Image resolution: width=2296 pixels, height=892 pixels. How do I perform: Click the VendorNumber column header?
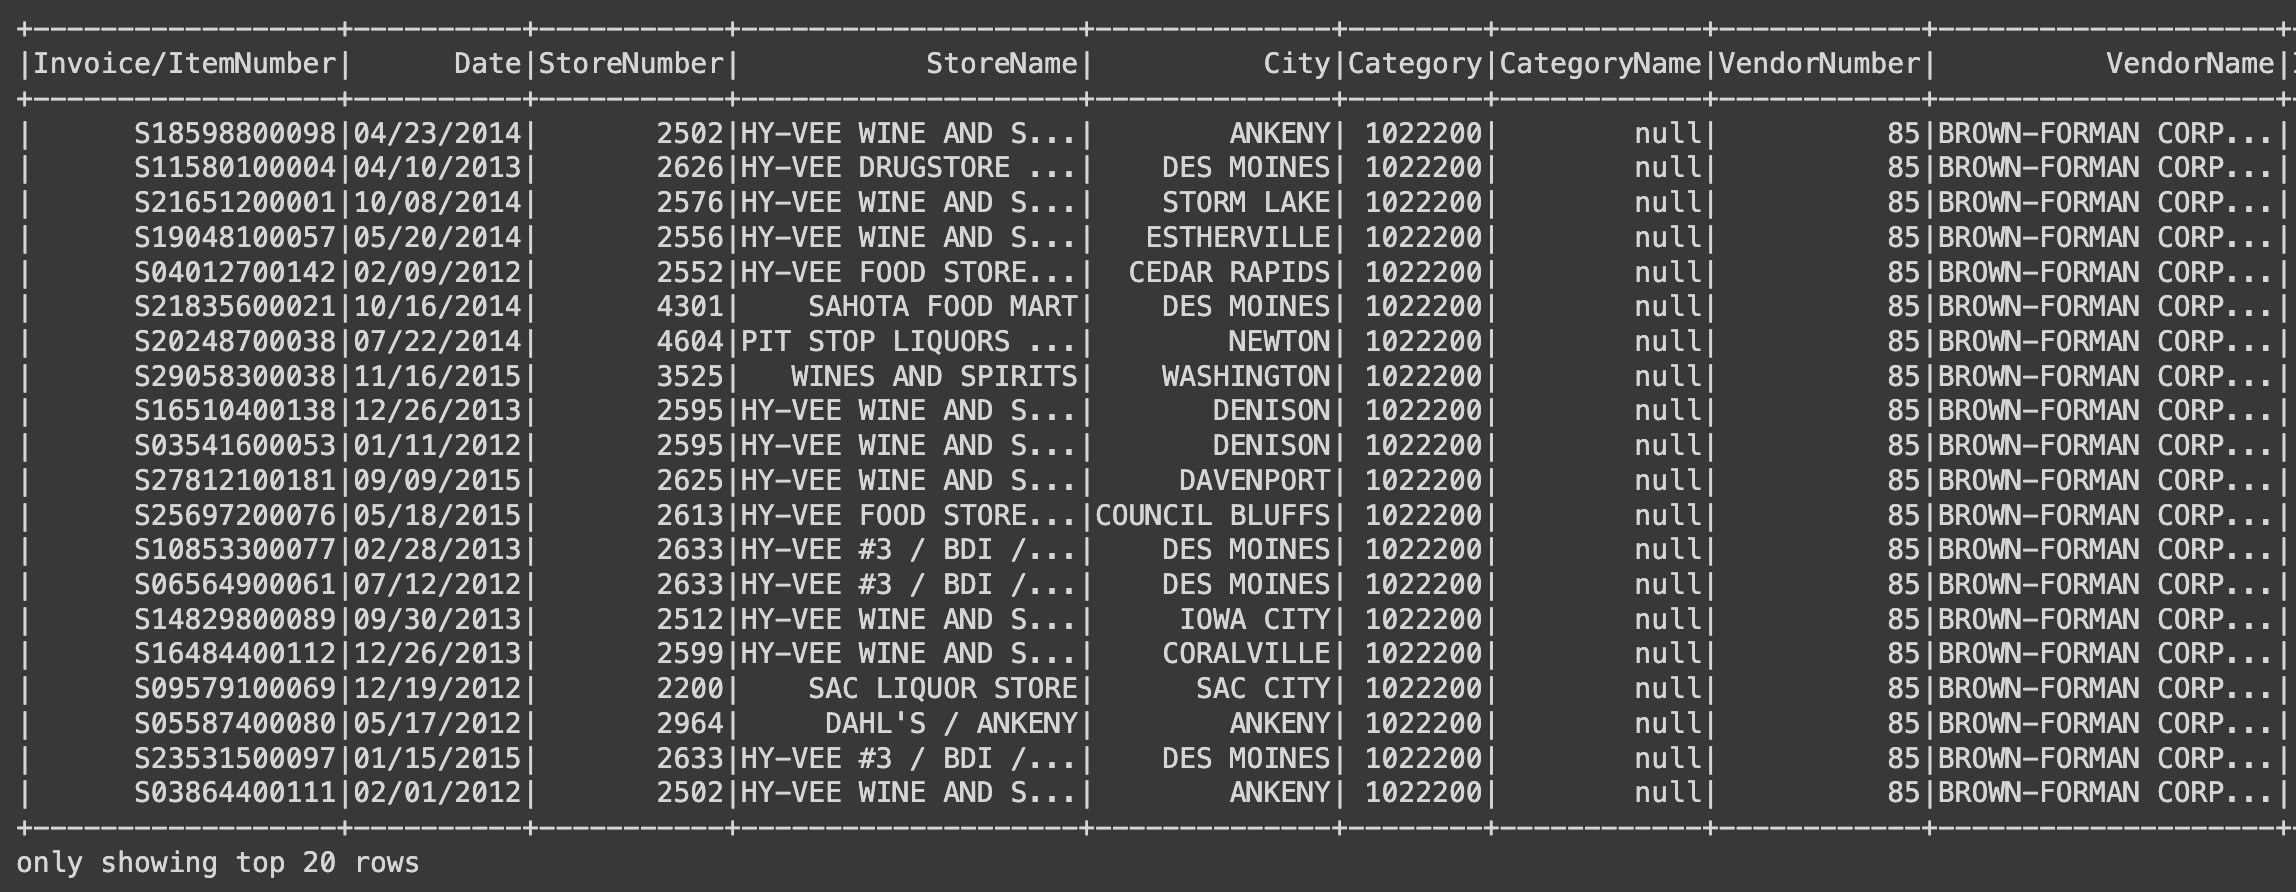[1819, 64]
